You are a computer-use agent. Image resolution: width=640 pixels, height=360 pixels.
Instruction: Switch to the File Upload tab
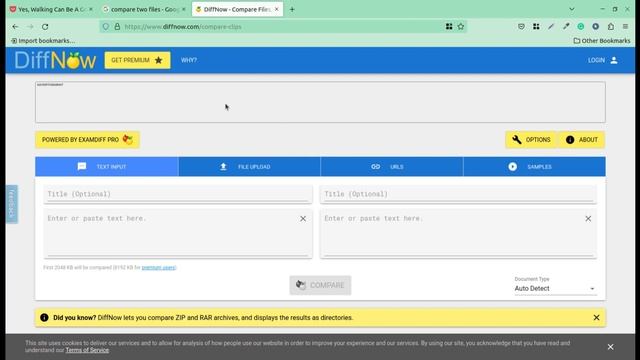[249, 167]
